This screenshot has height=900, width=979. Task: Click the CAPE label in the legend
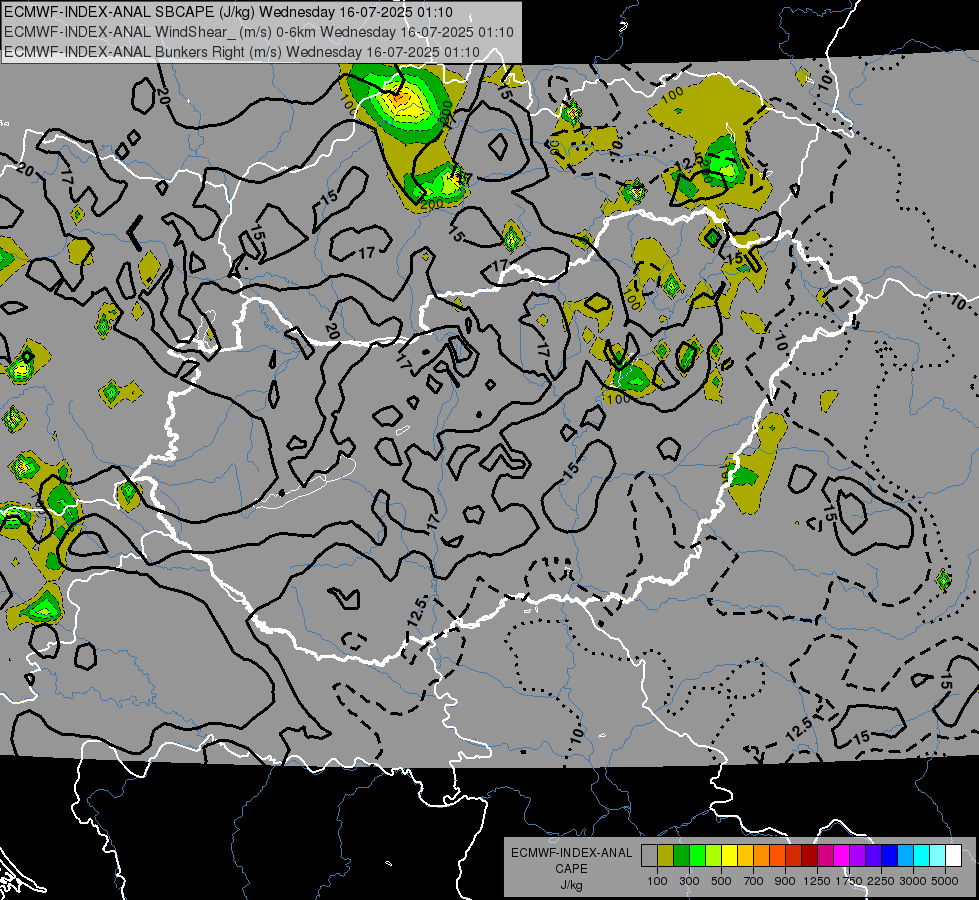coord(571,869)
